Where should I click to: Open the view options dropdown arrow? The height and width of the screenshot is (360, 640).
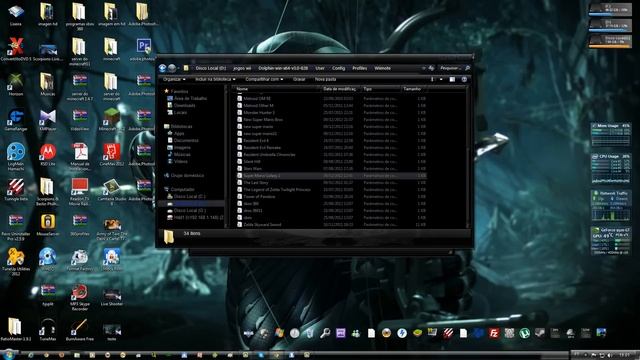[x=441, y=79]
